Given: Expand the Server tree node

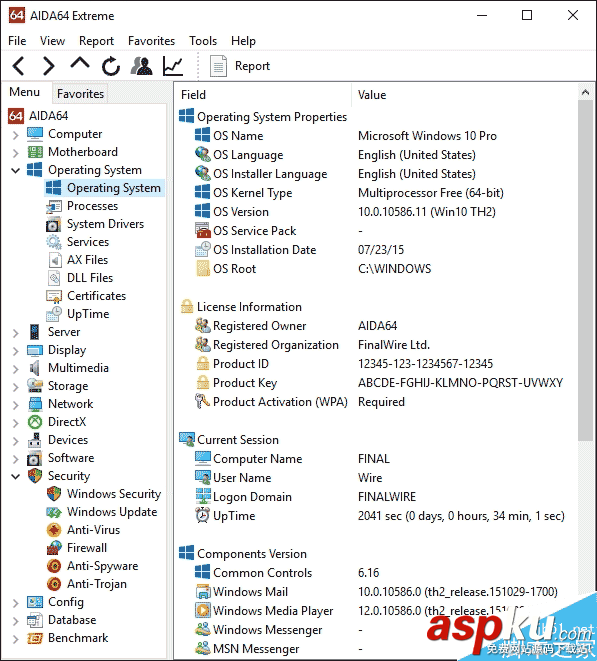Looking at the screenshot, I should (16, 333).
